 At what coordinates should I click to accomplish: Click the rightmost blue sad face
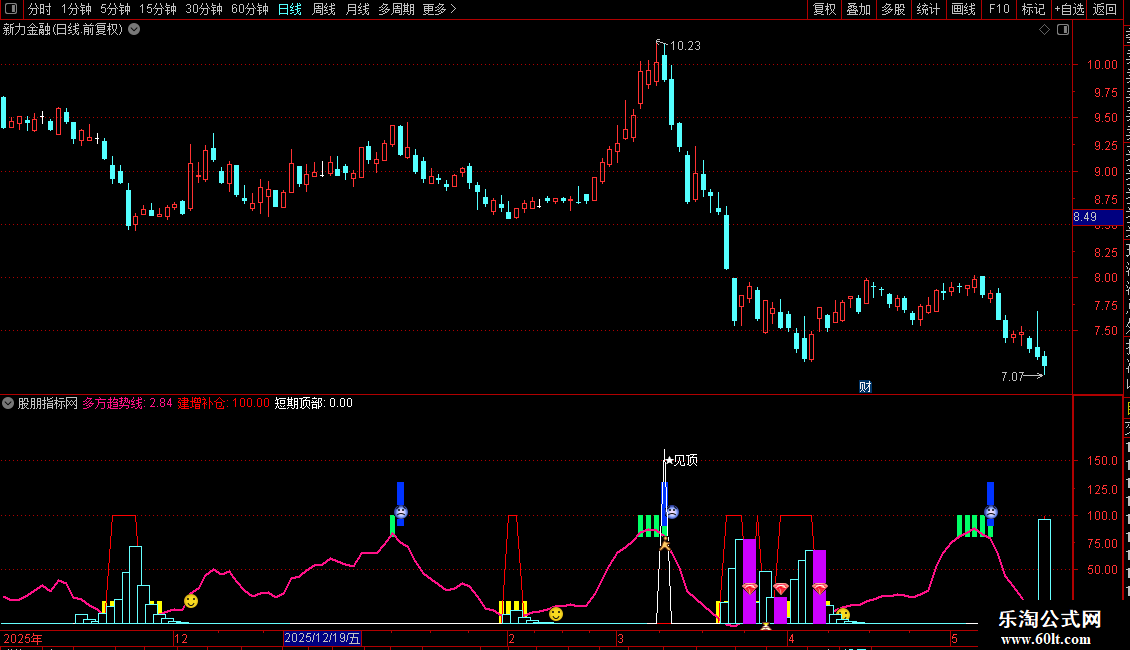pyautogui.click(x=991, y=512)
